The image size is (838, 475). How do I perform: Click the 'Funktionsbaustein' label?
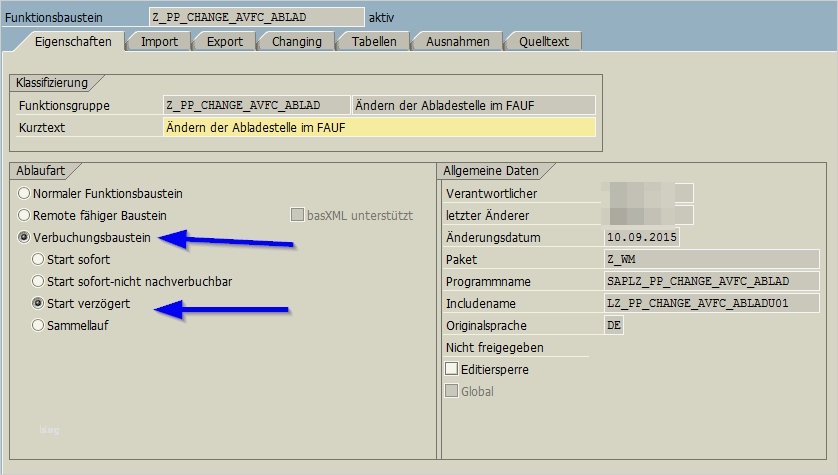coord(53,18)
